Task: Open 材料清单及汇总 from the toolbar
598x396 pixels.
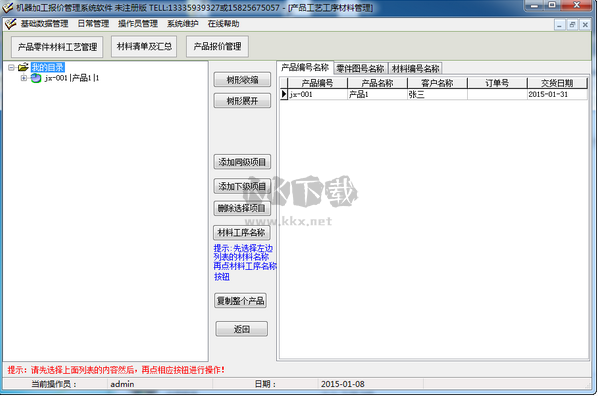Action: 144,47
